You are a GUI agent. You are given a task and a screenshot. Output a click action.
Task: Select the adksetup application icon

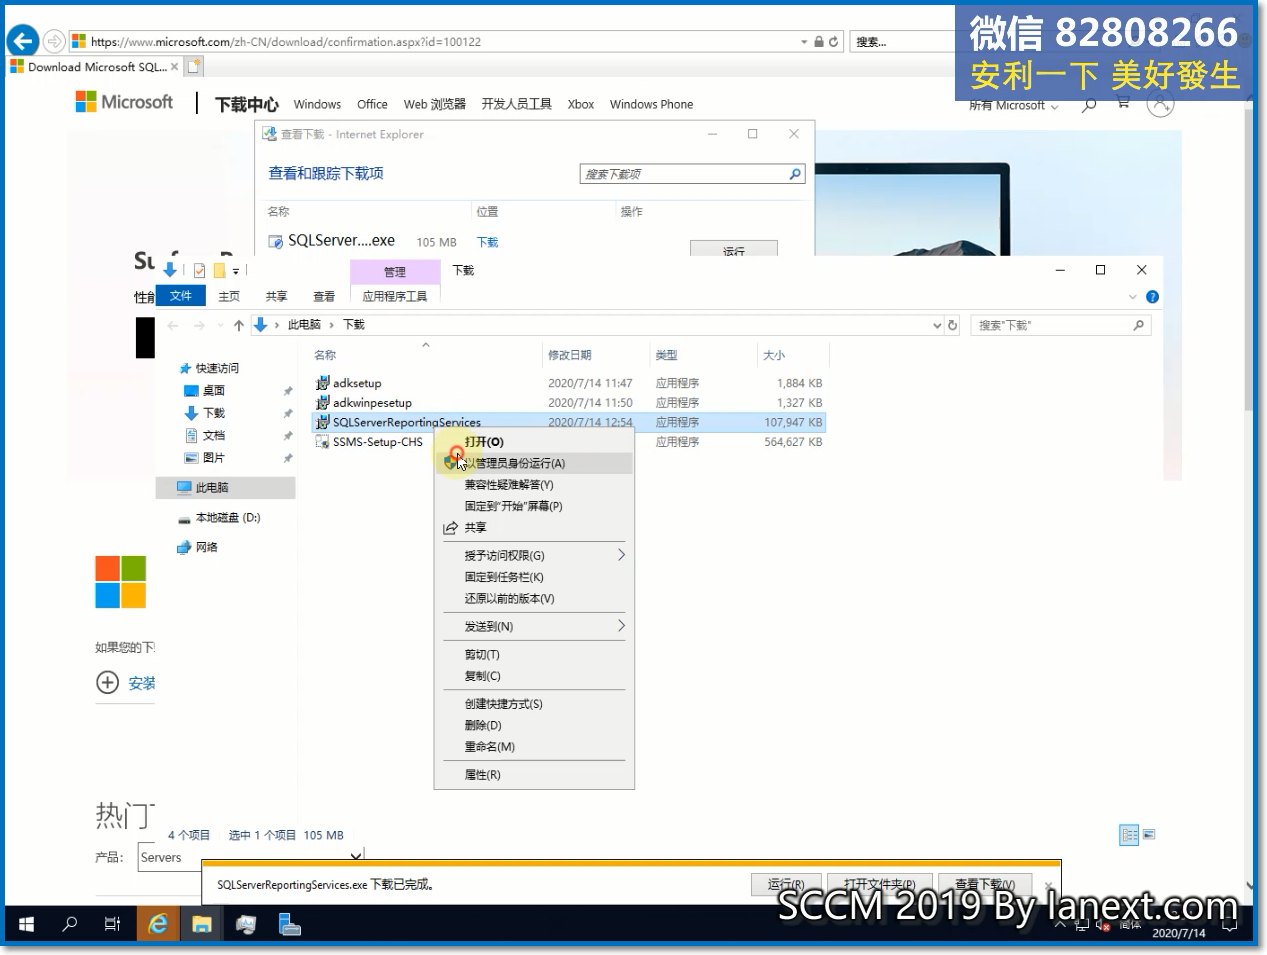click(x=322, y=383)
